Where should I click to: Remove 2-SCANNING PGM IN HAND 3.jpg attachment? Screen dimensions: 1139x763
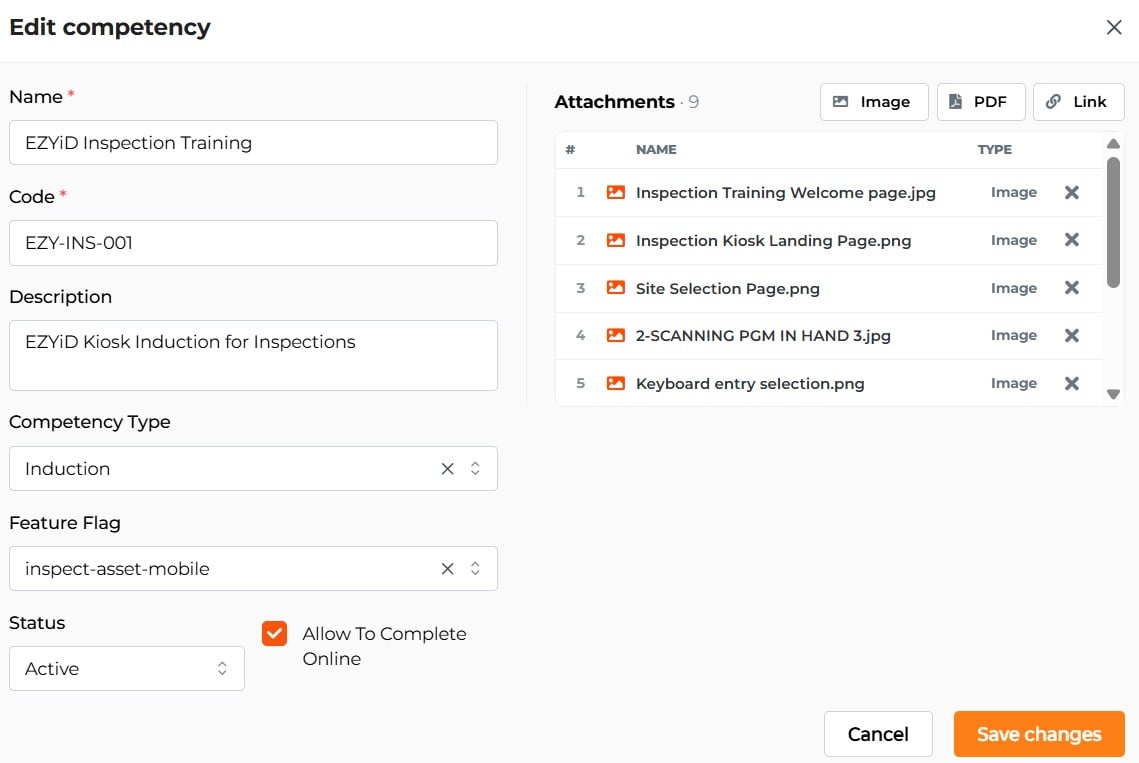1071,336
